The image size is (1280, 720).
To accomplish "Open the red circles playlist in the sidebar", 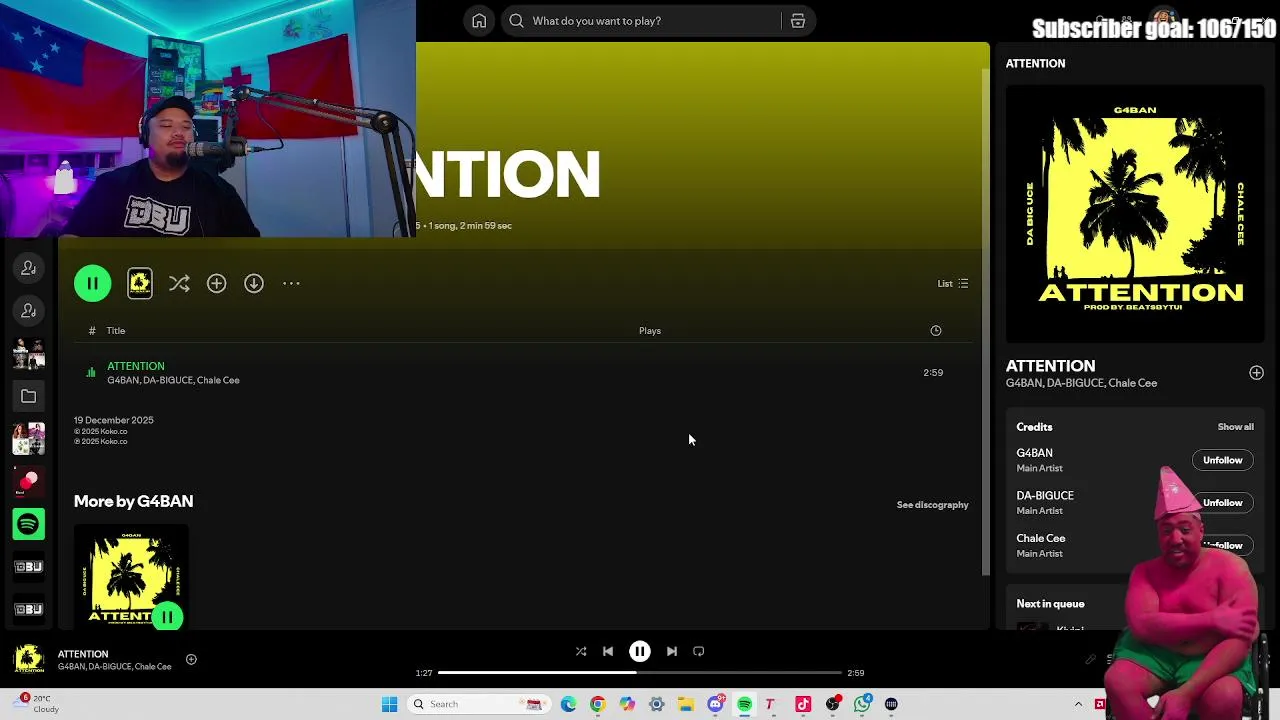I will point(28,482).
